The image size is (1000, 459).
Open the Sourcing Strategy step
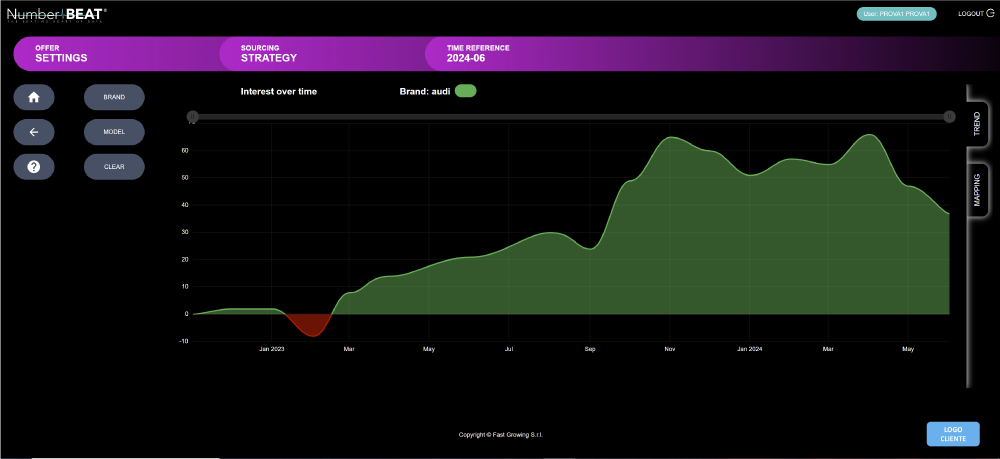pos(322,54)
